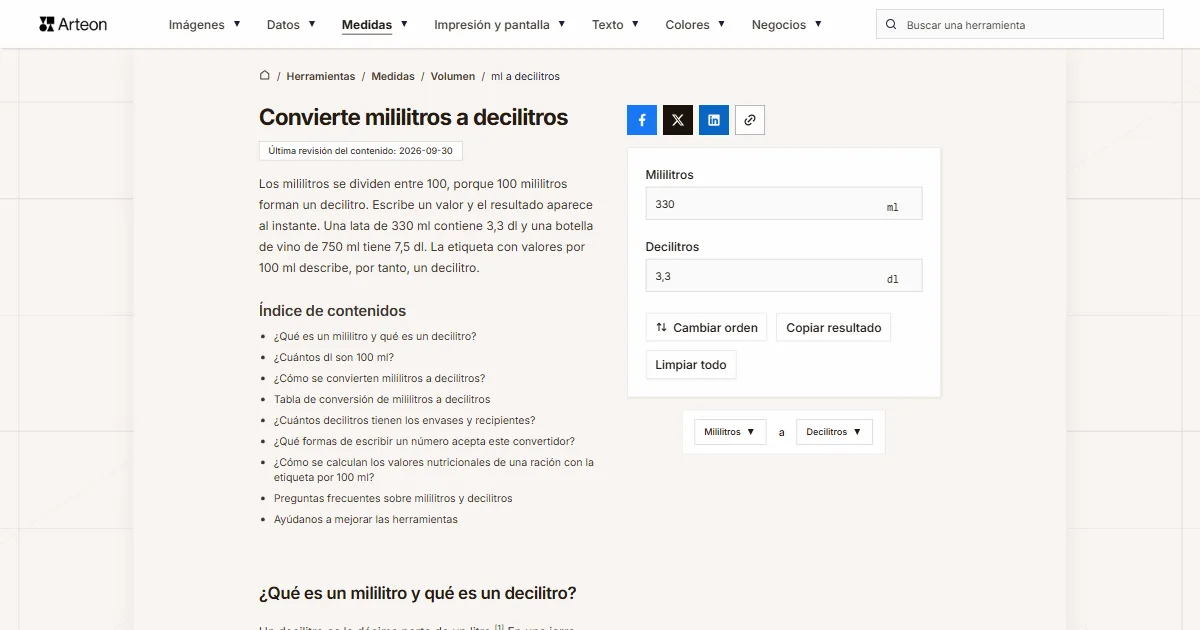Click the 'ml a decilitros' breadcrumb text
Screen dimensions: 1200x630
(x=525, y=76)
